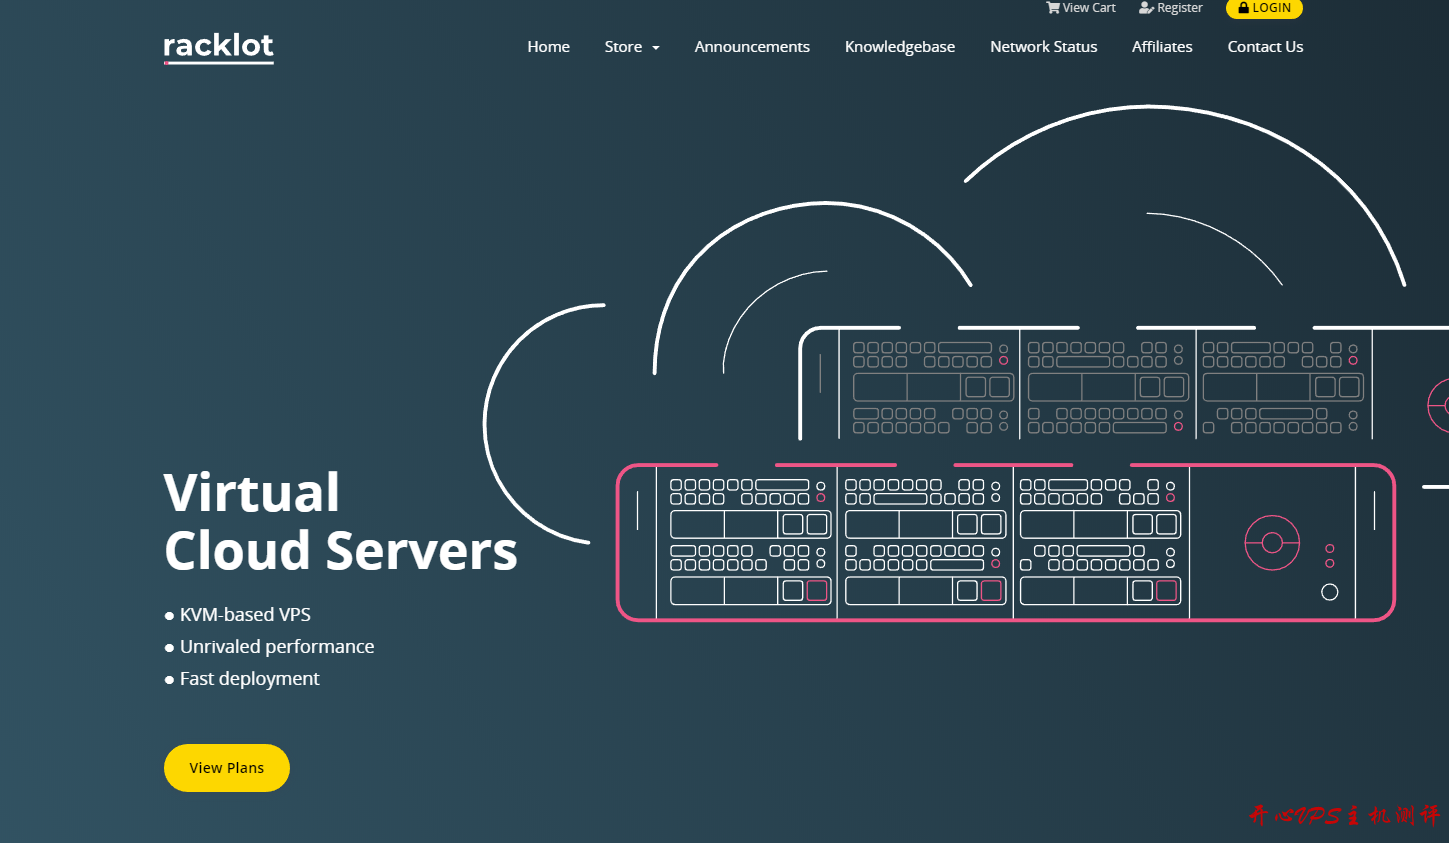Go to the Home page
Viewport: 1449px width, 843px height.
coord(548,47)
